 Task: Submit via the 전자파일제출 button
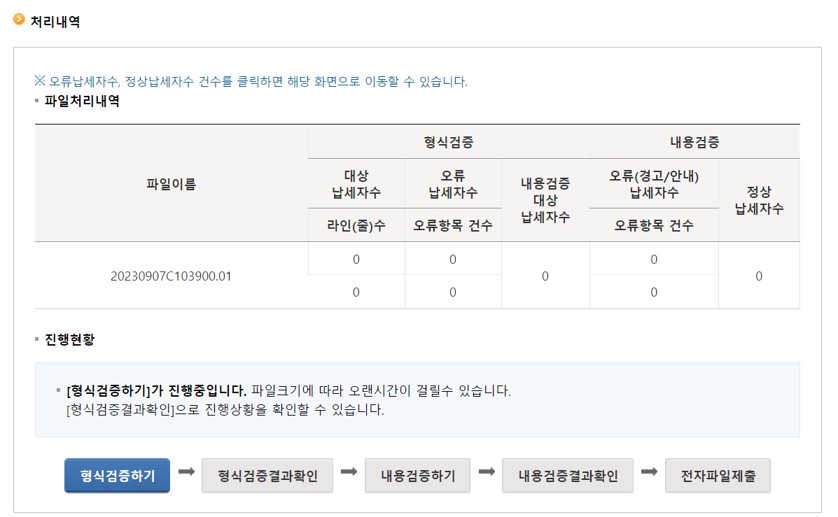[717, 476]
